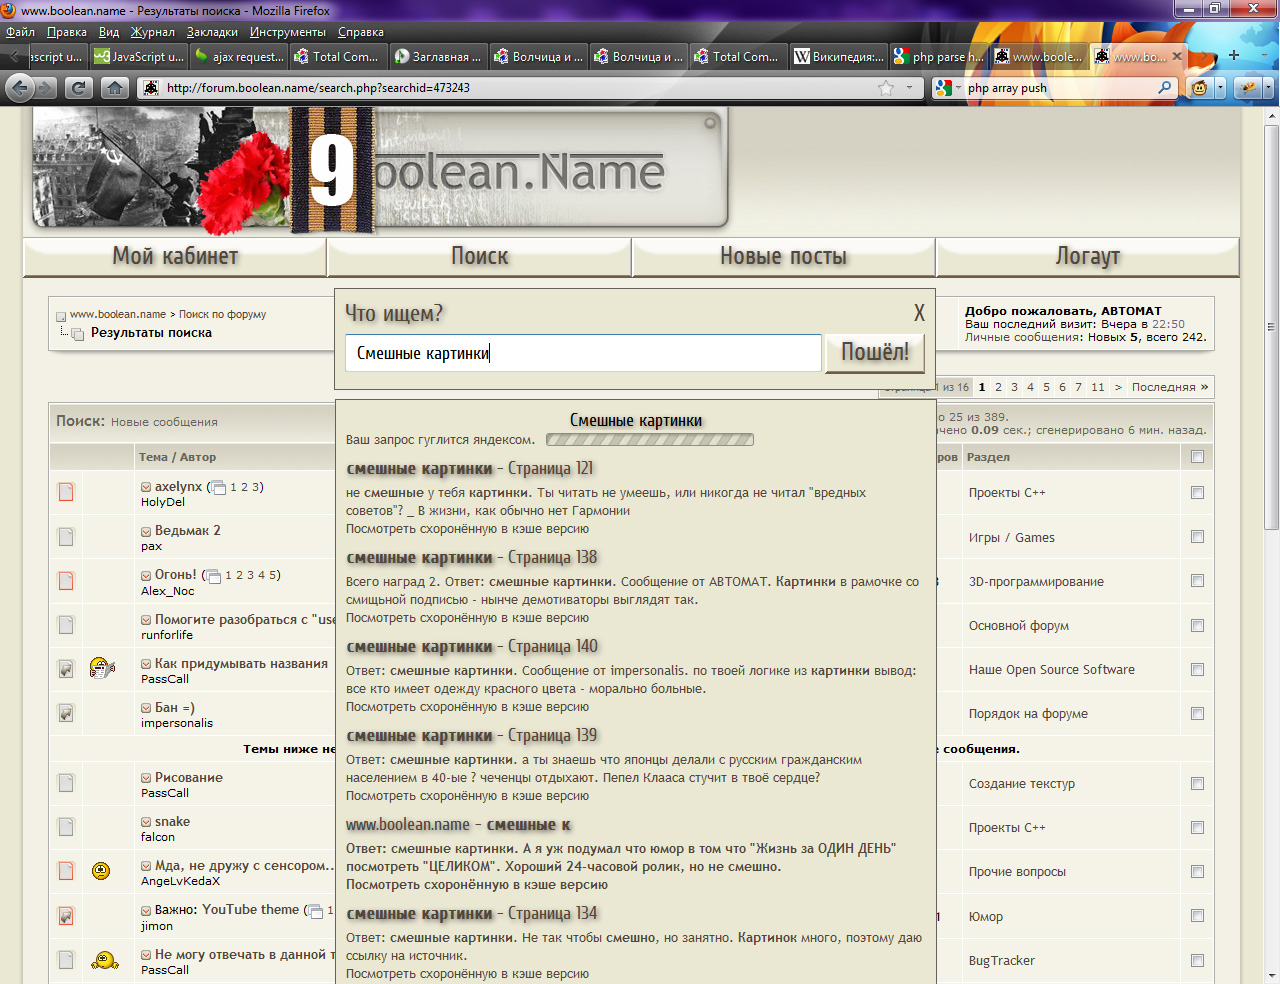Open the Закладки menu

(x=212, y=32)
